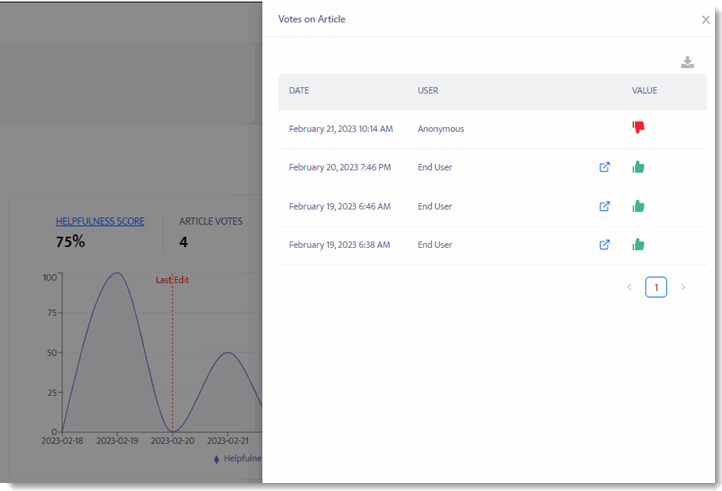The width and height of the screenshot is (722, 491).
Task: Click the 2023-02-18 axis label
Action: [62, 441]
